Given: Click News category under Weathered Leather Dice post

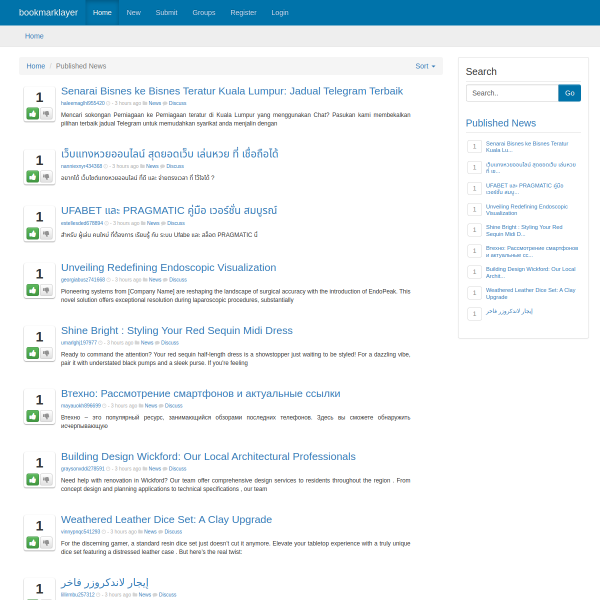Looking at the screenshot, I should point(150,532).
